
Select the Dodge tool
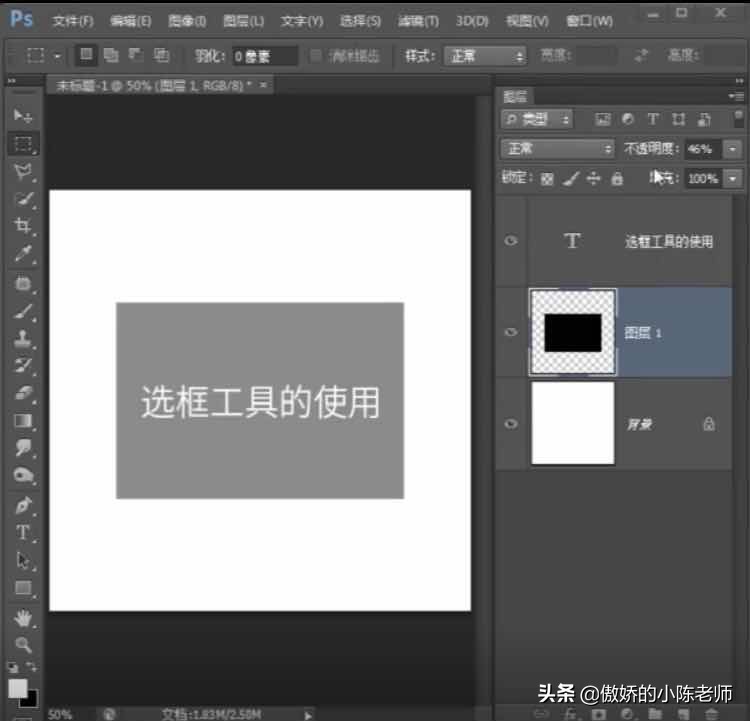coord(22,475)
